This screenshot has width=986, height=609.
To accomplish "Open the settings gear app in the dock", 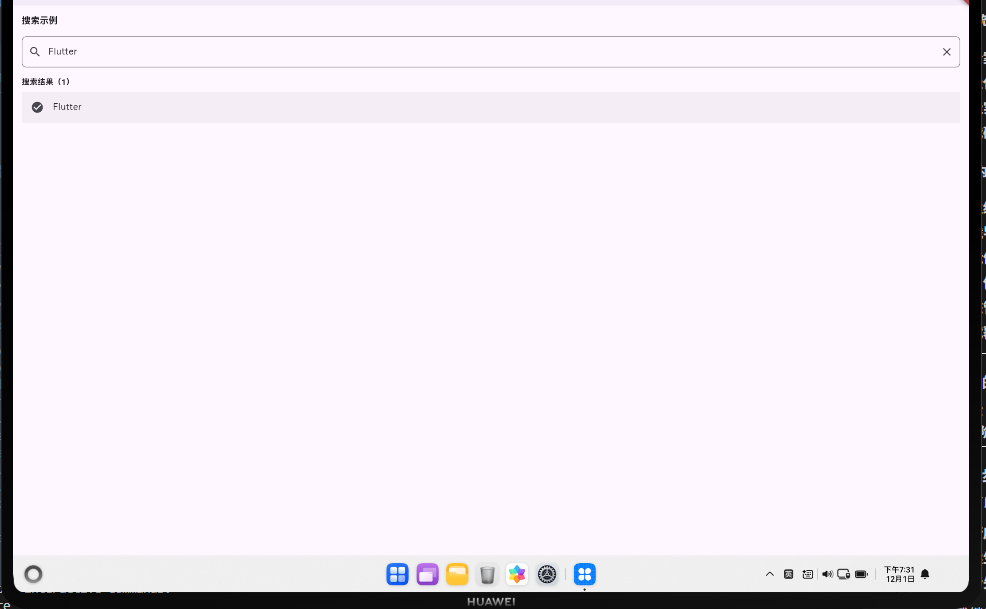I will coord(547,574).
